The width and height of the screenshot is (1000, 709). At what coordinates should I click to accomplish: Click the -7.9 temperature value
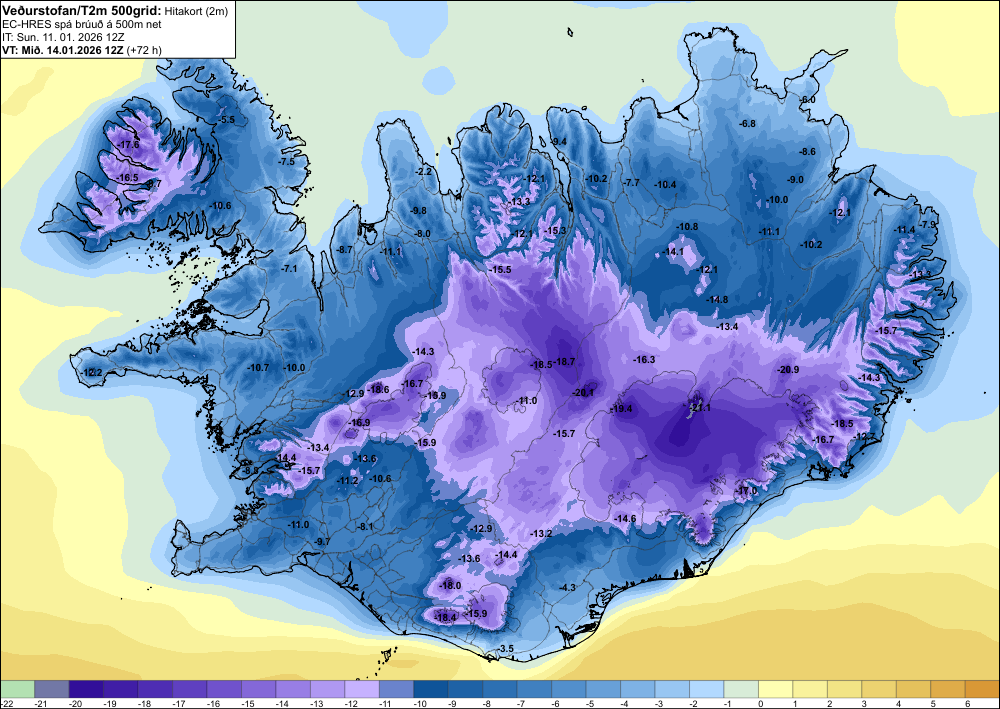[929, 224]
